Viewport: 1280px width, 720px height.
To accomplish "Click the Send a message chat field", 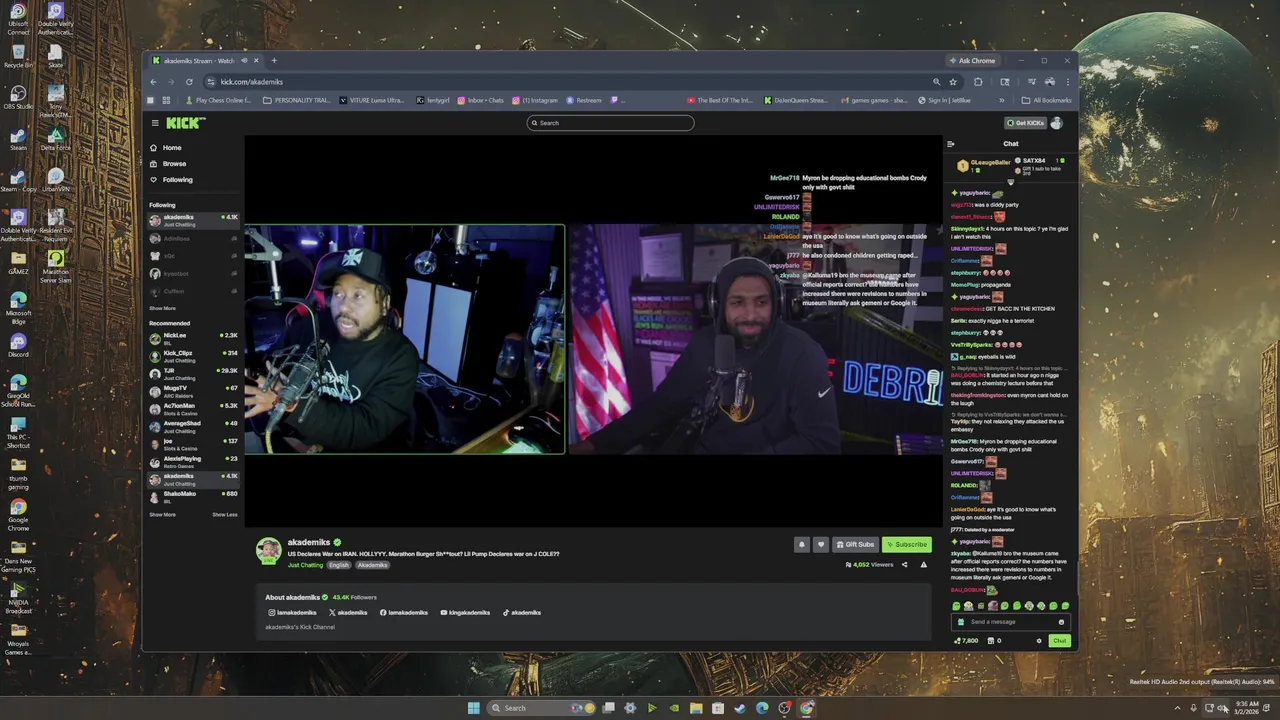I will [1010, 622].
